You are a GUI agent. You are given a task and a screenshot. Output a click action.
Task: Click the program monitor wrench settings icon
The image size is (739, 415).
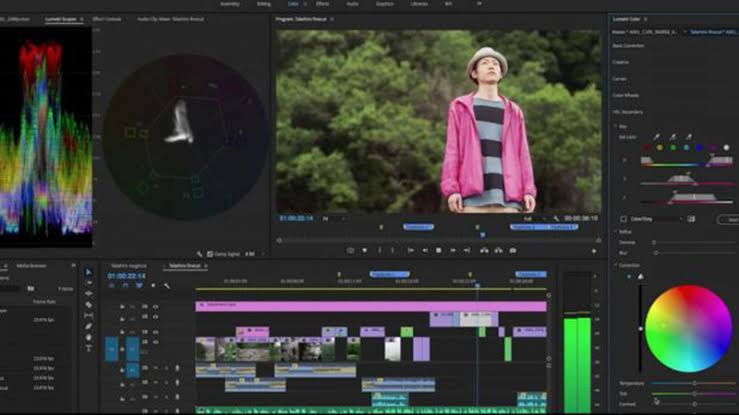pos(557,218)
